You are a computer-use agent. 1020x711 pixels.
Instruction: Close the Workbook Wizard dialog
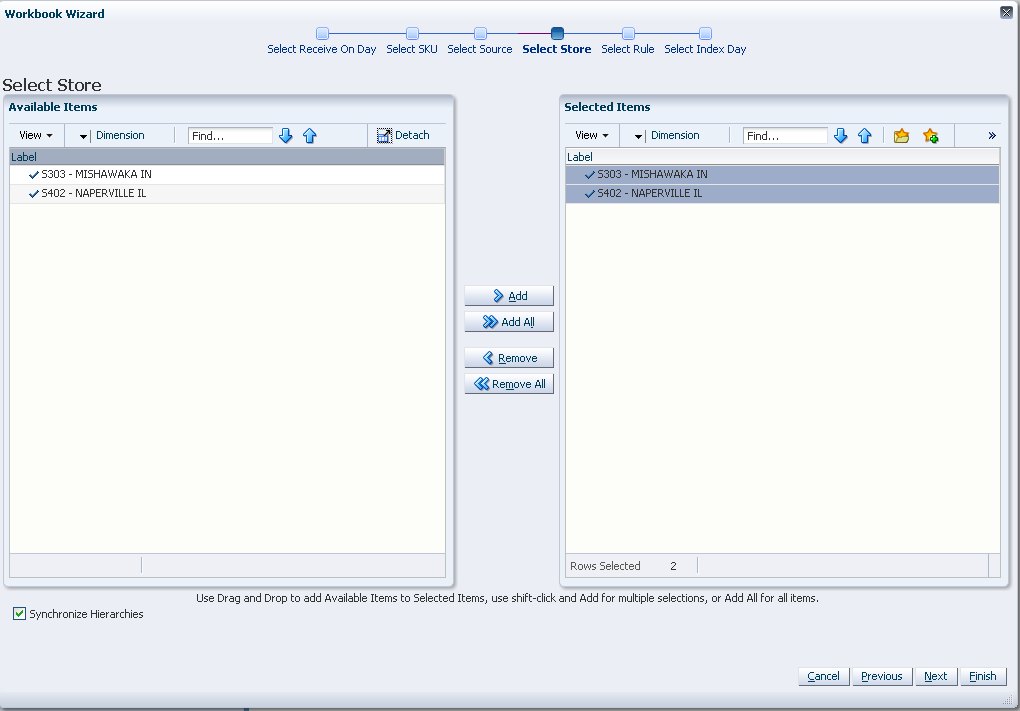(x=1006, y=13)
